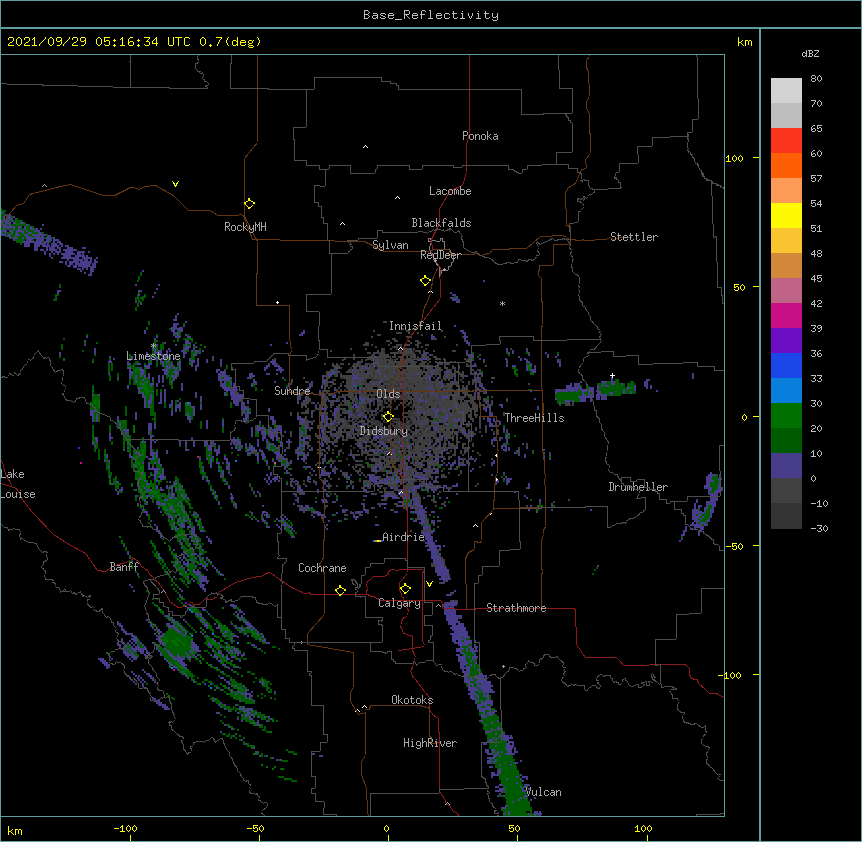The image size is (862, 842).
Task: Click the Okotoks label
Action: click(x=412, y=700)
